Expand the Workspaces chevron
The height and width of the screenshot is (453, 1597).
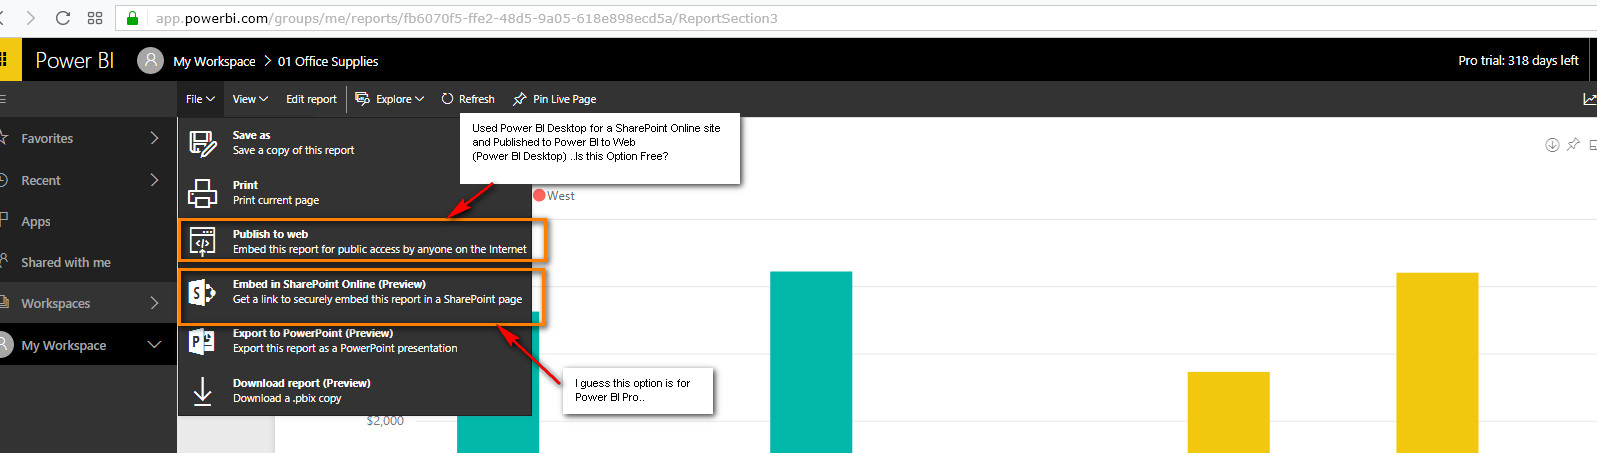coord(154,303)
